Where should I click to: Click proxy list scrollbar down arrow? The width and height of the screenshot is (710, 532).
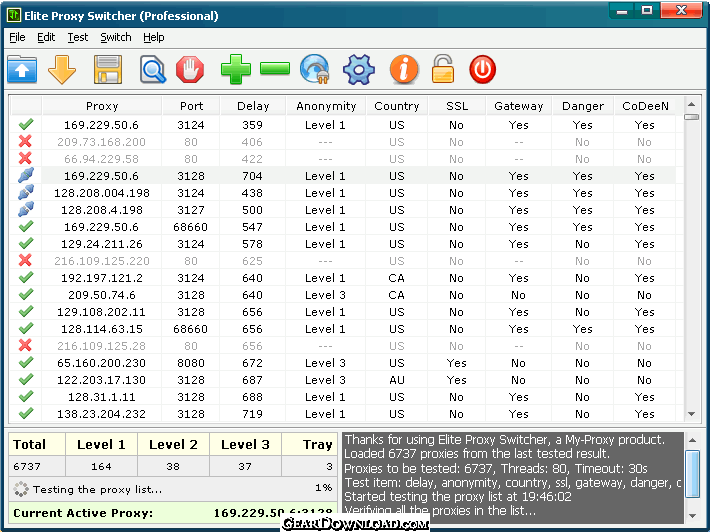coord(691,414)
